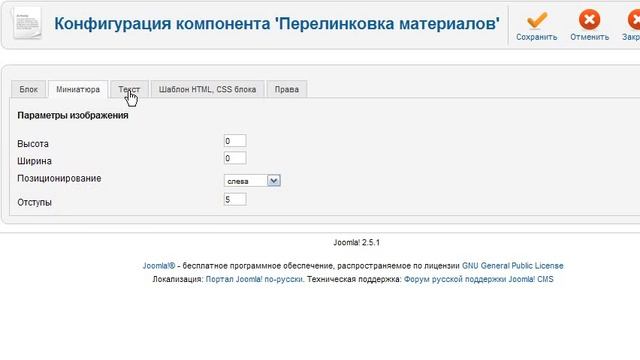Screen dimensions: 640x360
Task: Click the Ширина input field
Action: click(235, 158)
